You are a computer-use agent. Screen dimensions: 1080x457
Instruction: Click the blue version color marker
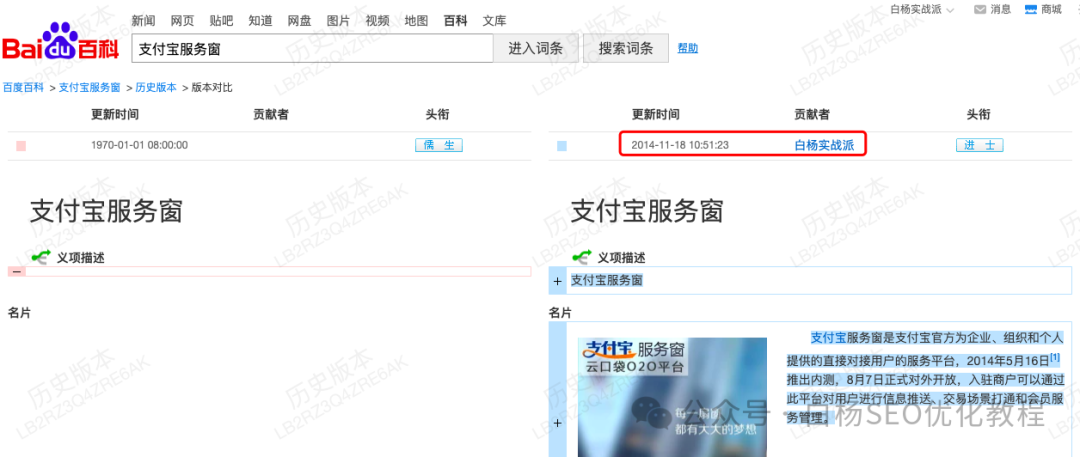pos(561,146)
